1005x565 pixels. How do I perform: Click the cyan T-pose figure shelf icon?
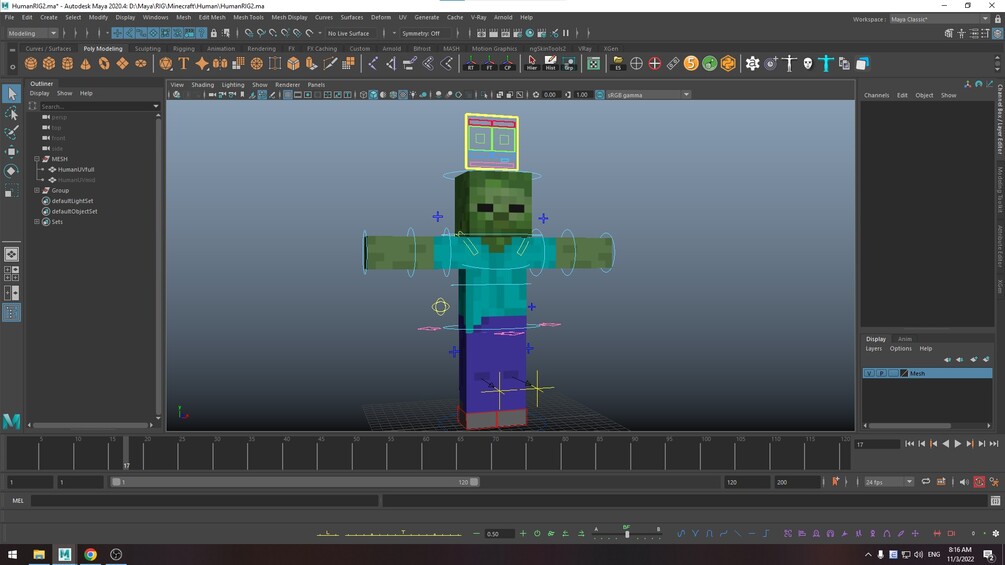pos(826,63)
